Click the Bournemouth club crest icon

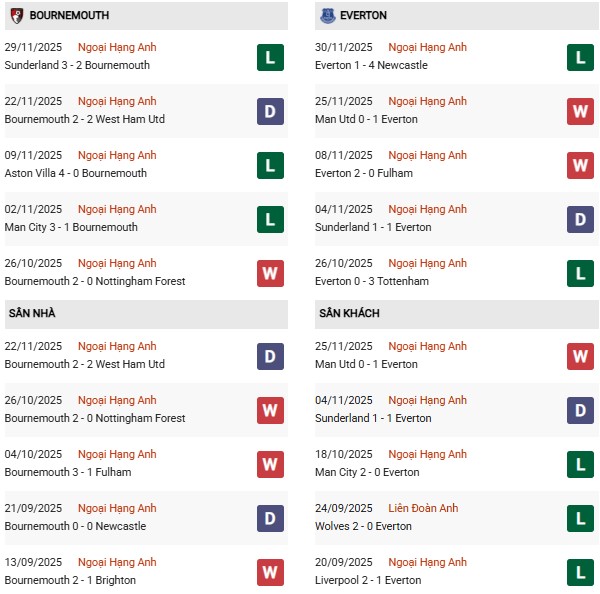[x=16, y=16]
